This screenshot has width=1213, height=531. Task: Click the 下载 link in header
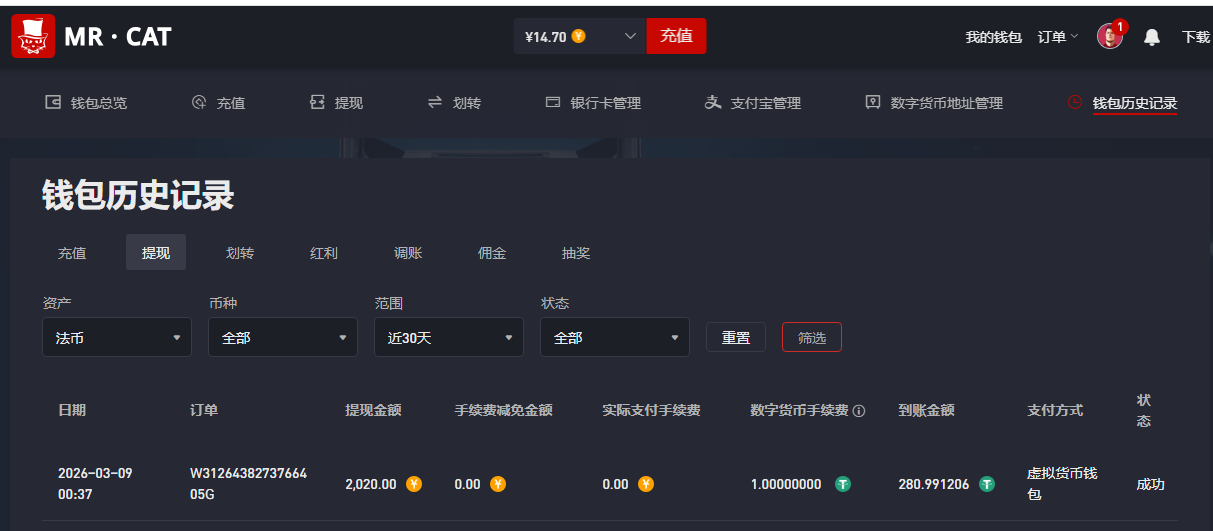(1196, 37)
